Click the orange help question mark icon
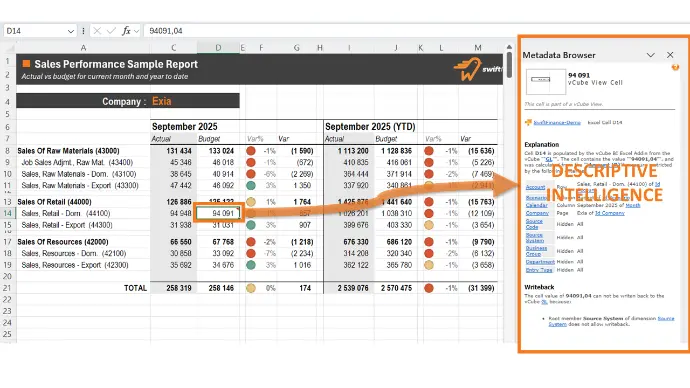This screenshot has height=388, width=690. [x=675, y=67]
